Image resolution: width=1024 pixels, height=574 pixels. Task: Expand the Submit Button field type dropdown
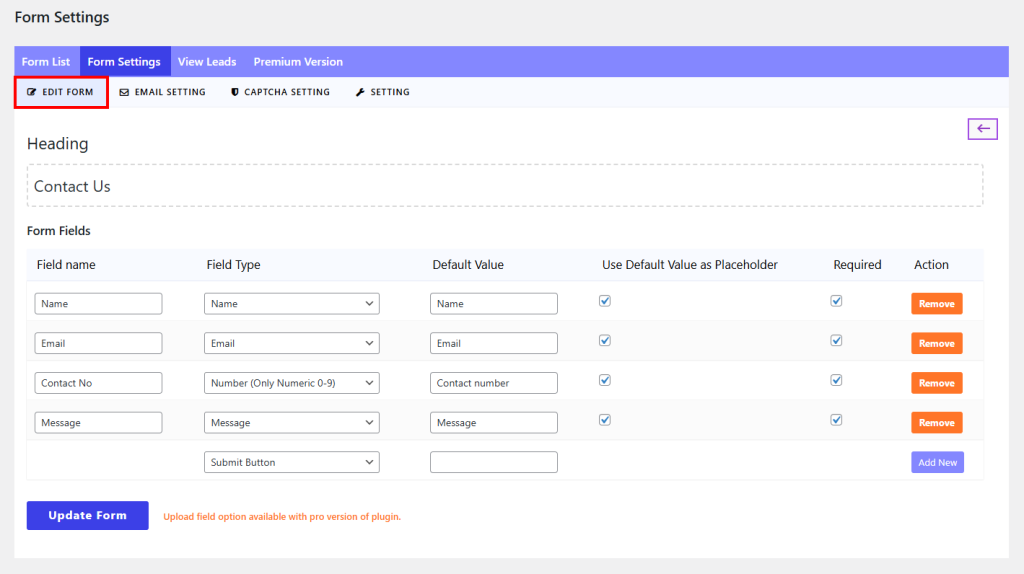click(x=291, y=462)
